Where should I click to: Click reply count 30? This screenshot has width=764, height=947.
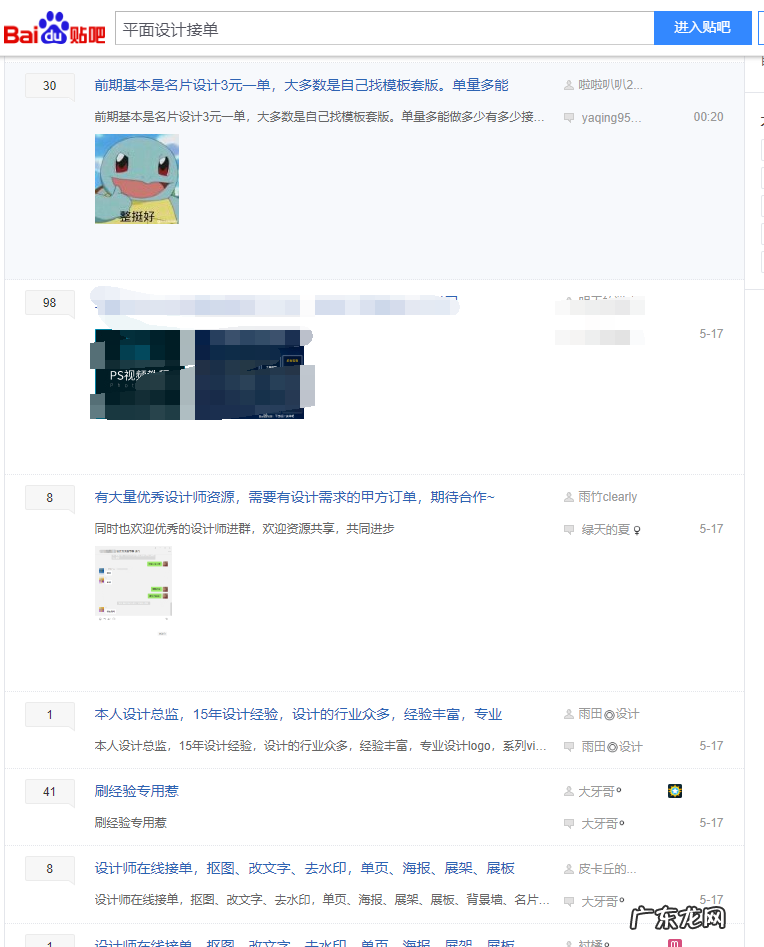(x=50, y=86)
